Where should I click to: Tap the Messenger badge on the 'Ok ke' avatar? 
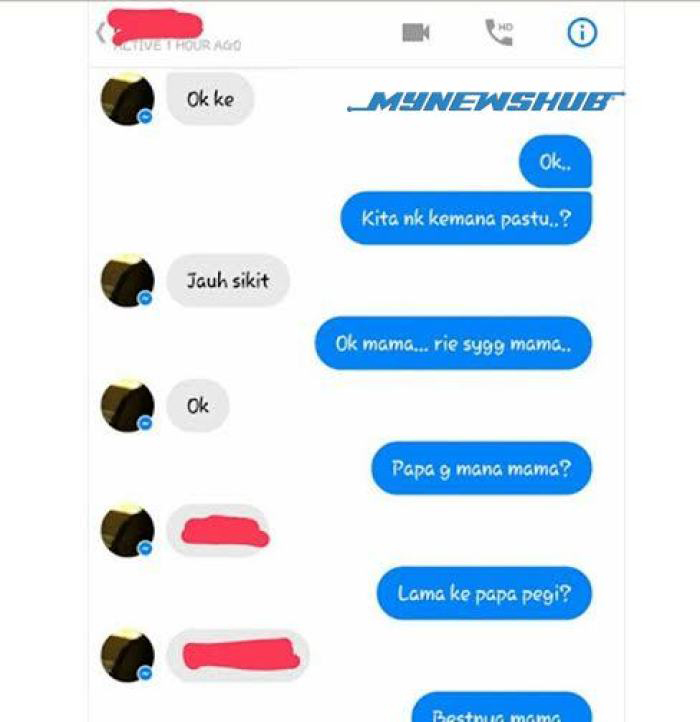click(x=146, y=117)
